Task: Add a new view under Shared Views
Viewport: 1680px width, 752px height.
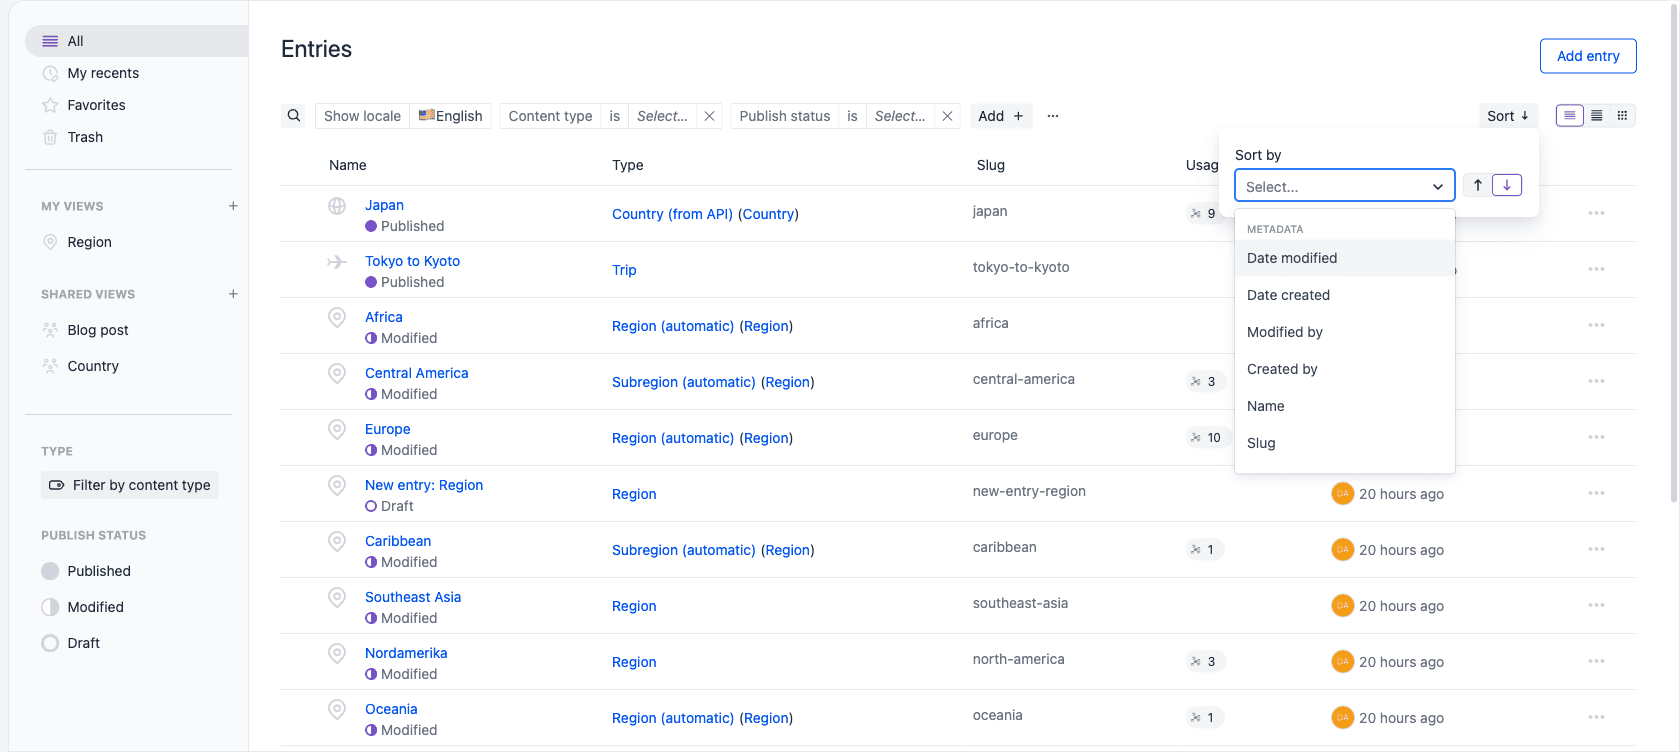Action: [x=233, y=294]
